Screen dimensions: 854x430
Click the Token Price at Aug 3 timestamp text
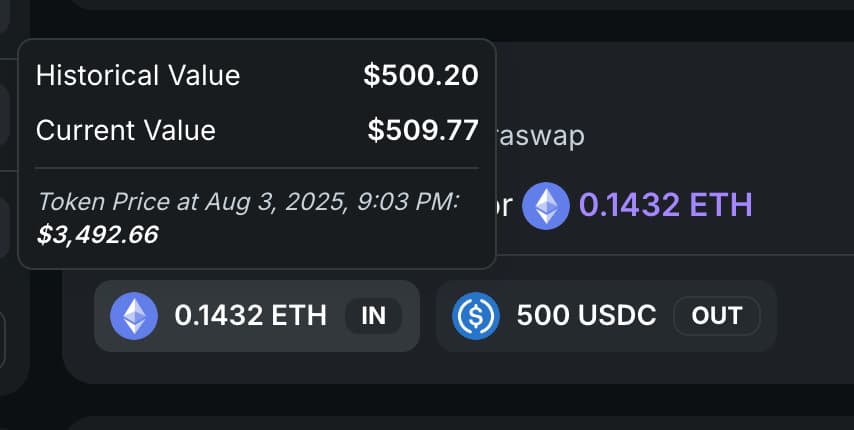(x=247, y=201)
